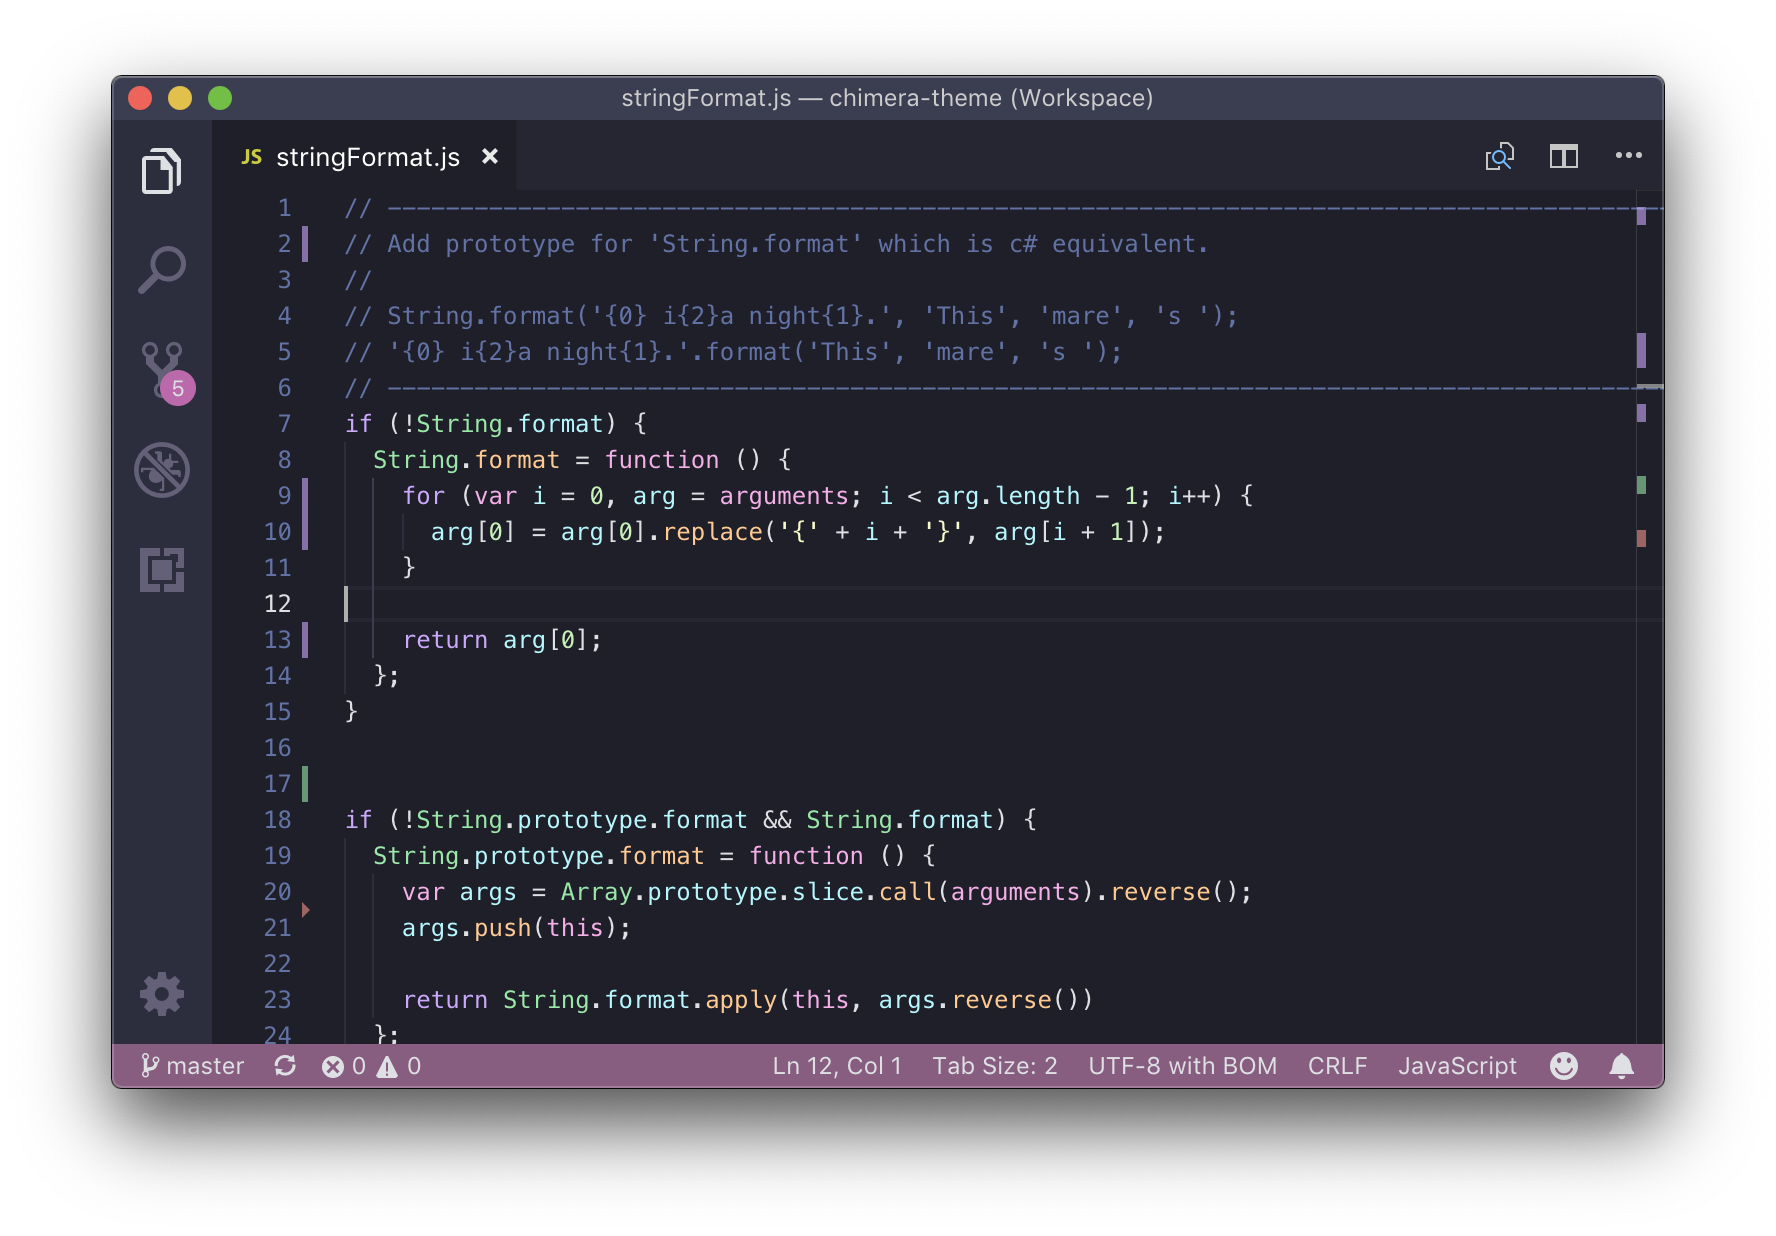Go to line via Ln 12, Col 1
1776x1236 pixels.
(x=837, y=1066)
